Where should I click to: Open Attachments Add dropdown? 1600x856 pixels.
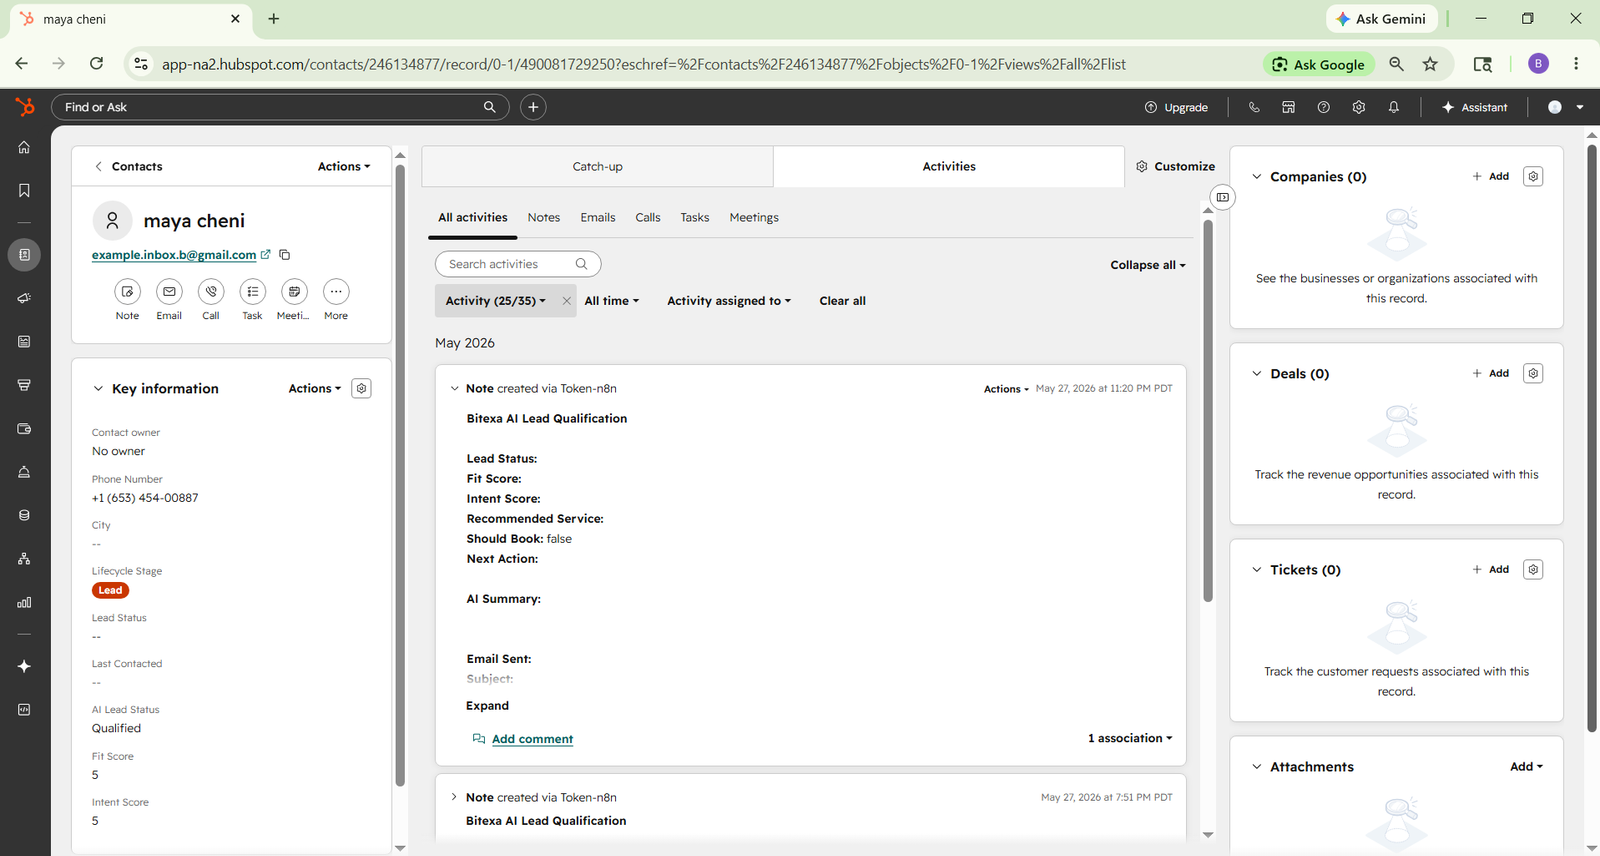pos(1527,767)
